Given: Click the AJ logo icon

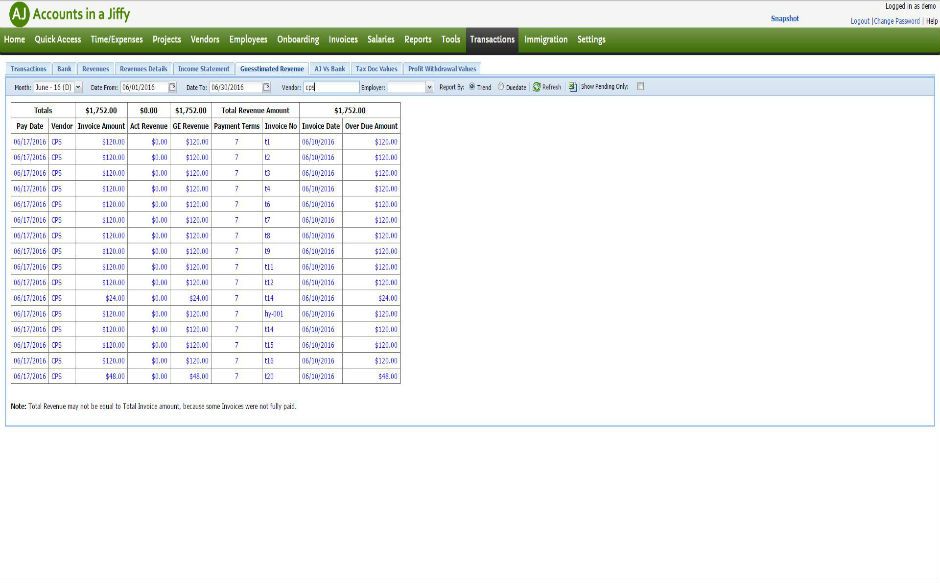Looking at the screenshot, I should coord(19,14).
